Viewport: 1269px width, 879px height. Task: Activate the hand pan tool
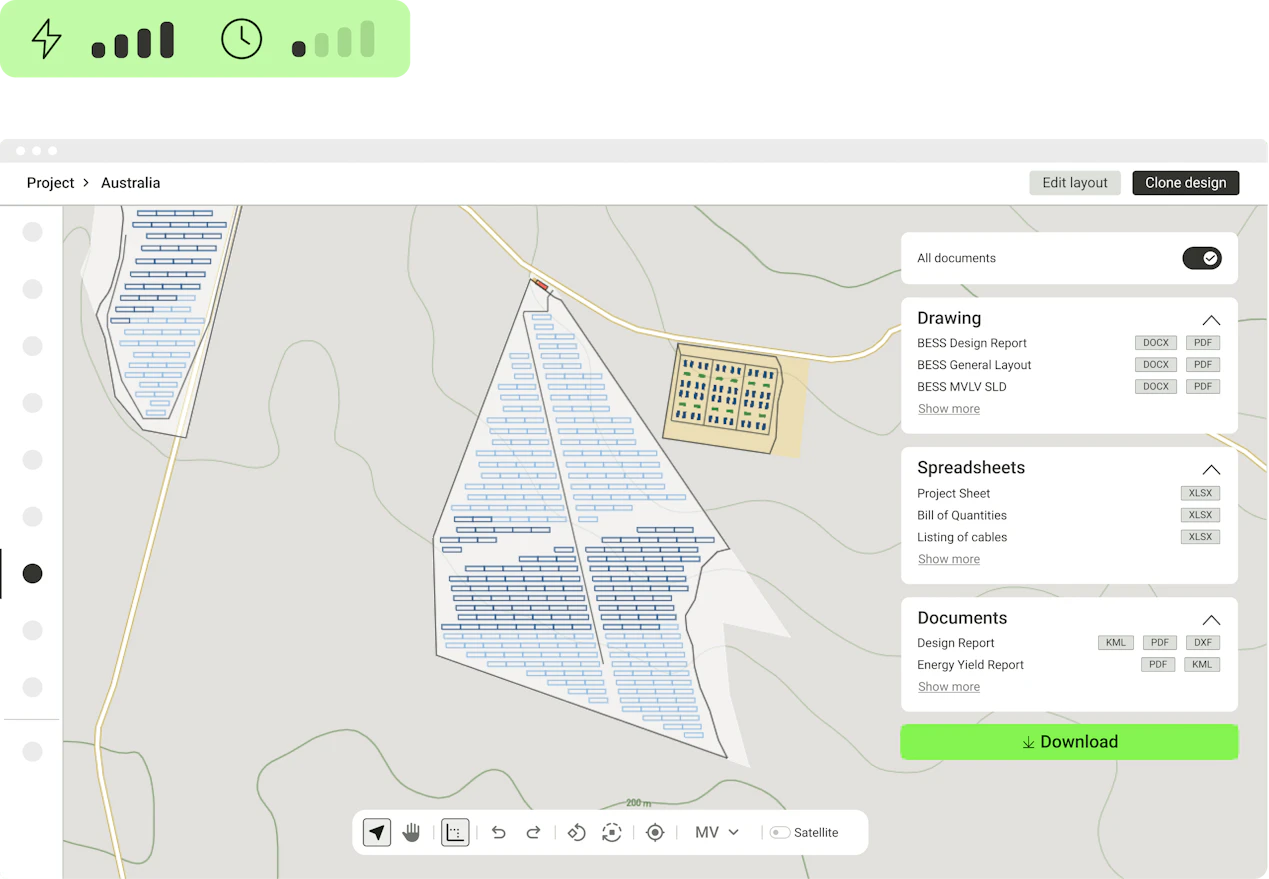411,832
